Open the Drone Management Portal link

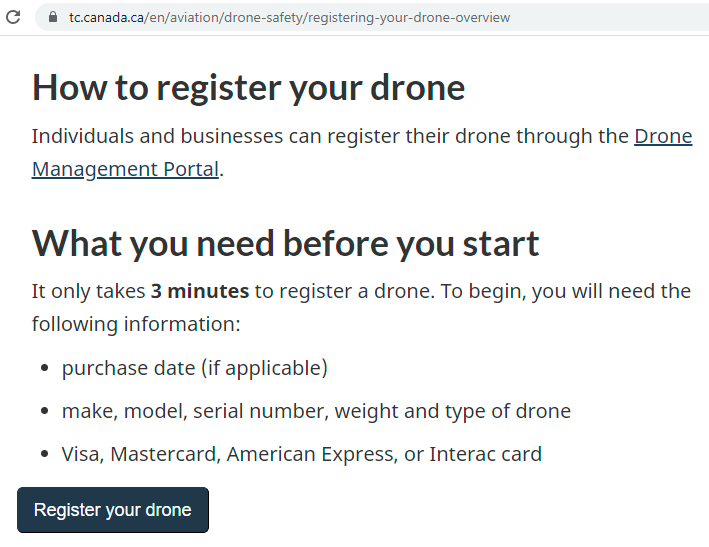pyautogui.click(x=663, y=136)
